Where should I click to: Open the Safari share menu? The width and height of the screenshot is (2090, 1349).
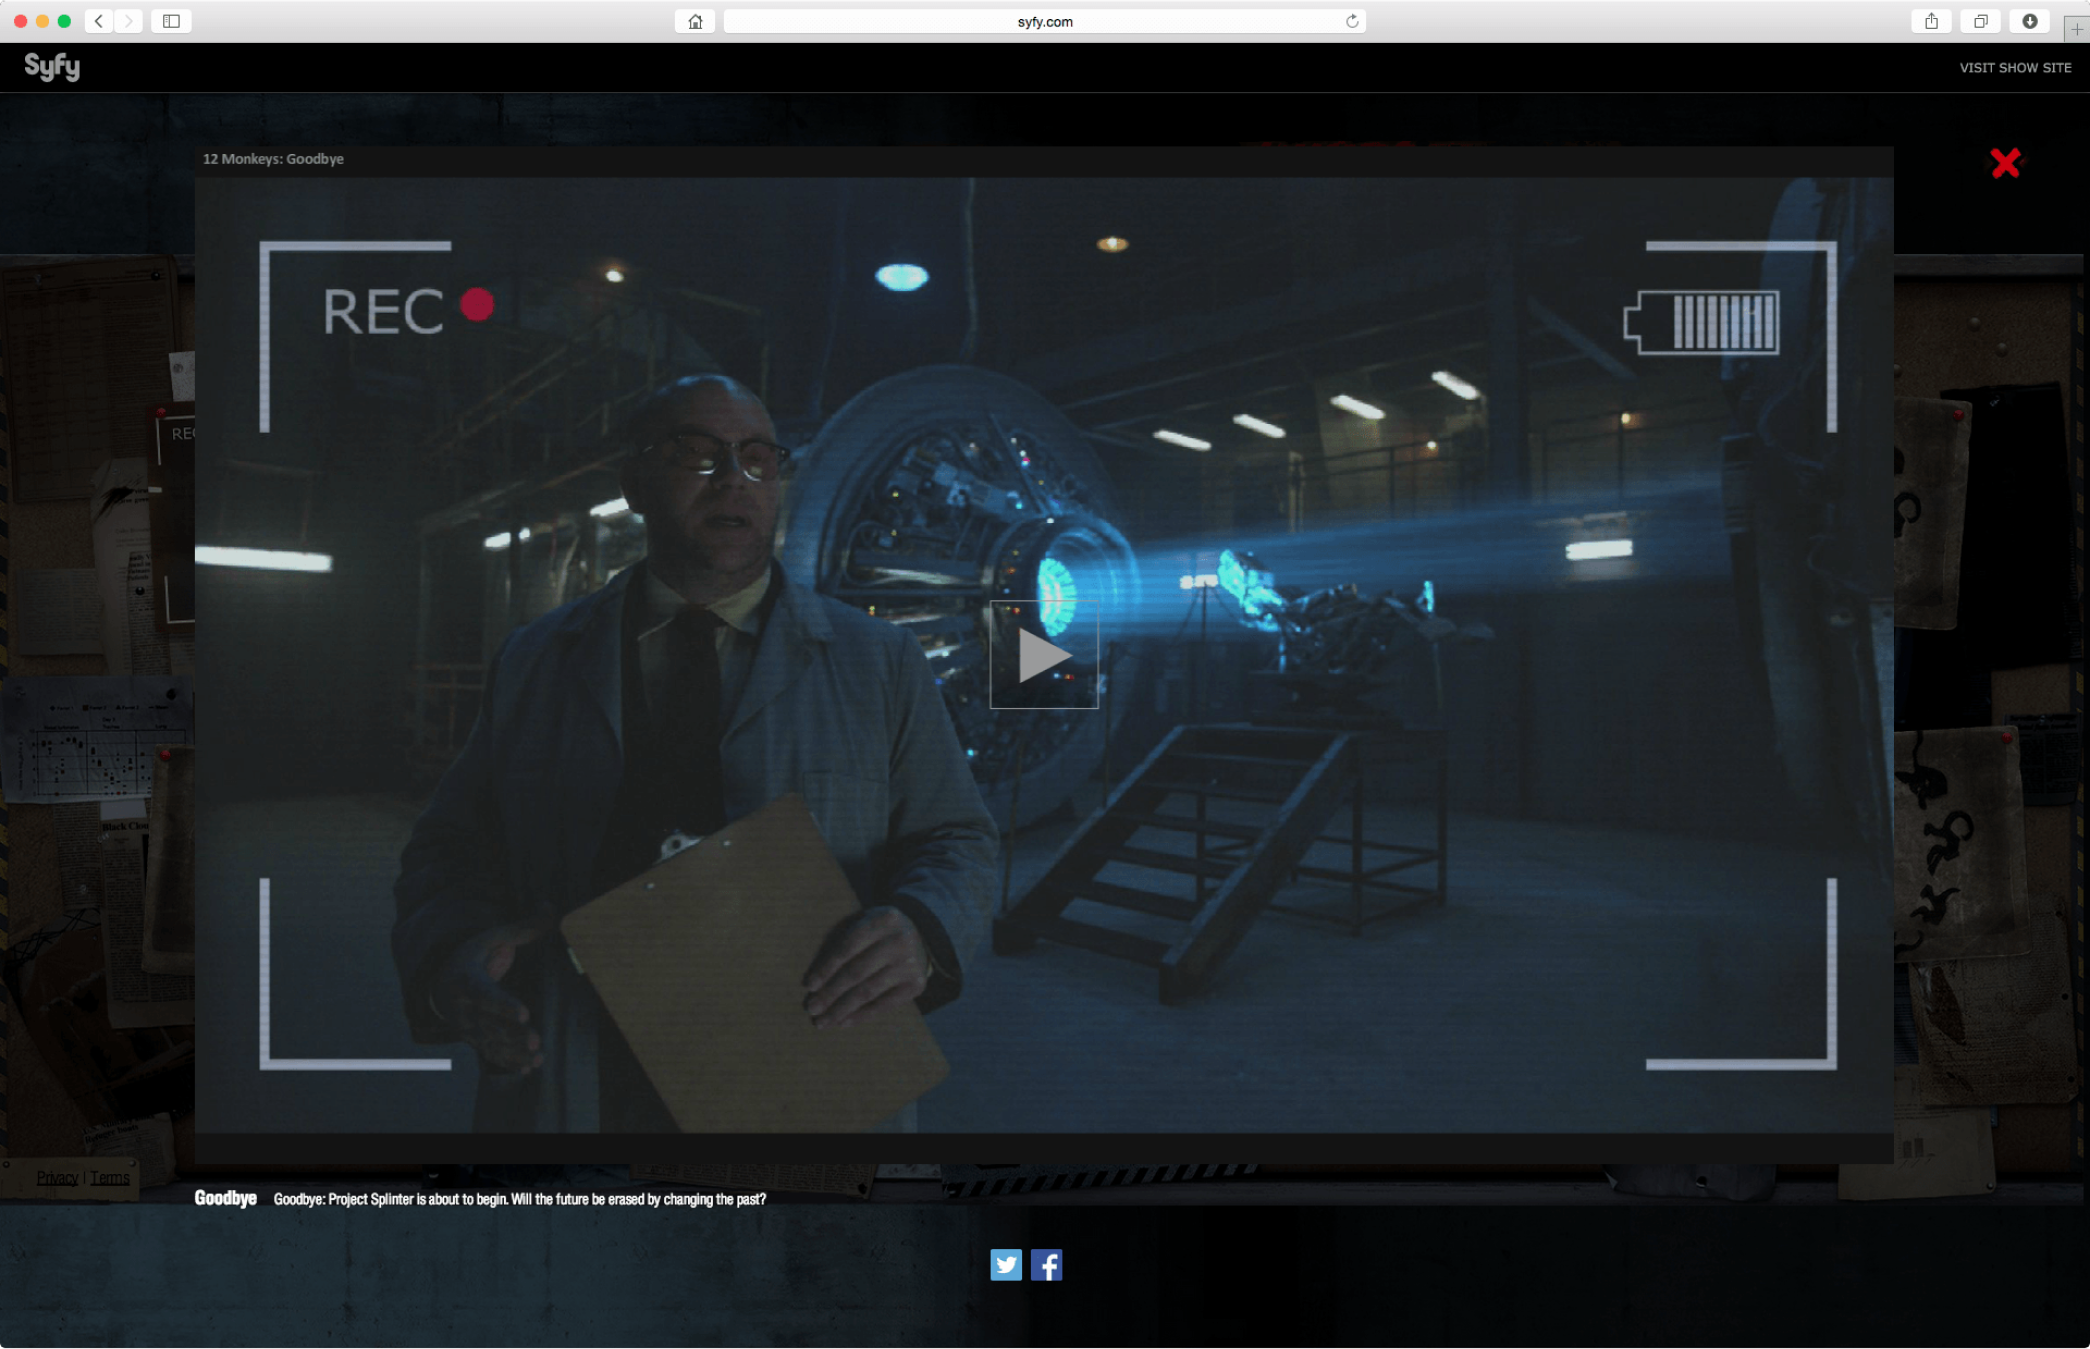click(1931, 21)
